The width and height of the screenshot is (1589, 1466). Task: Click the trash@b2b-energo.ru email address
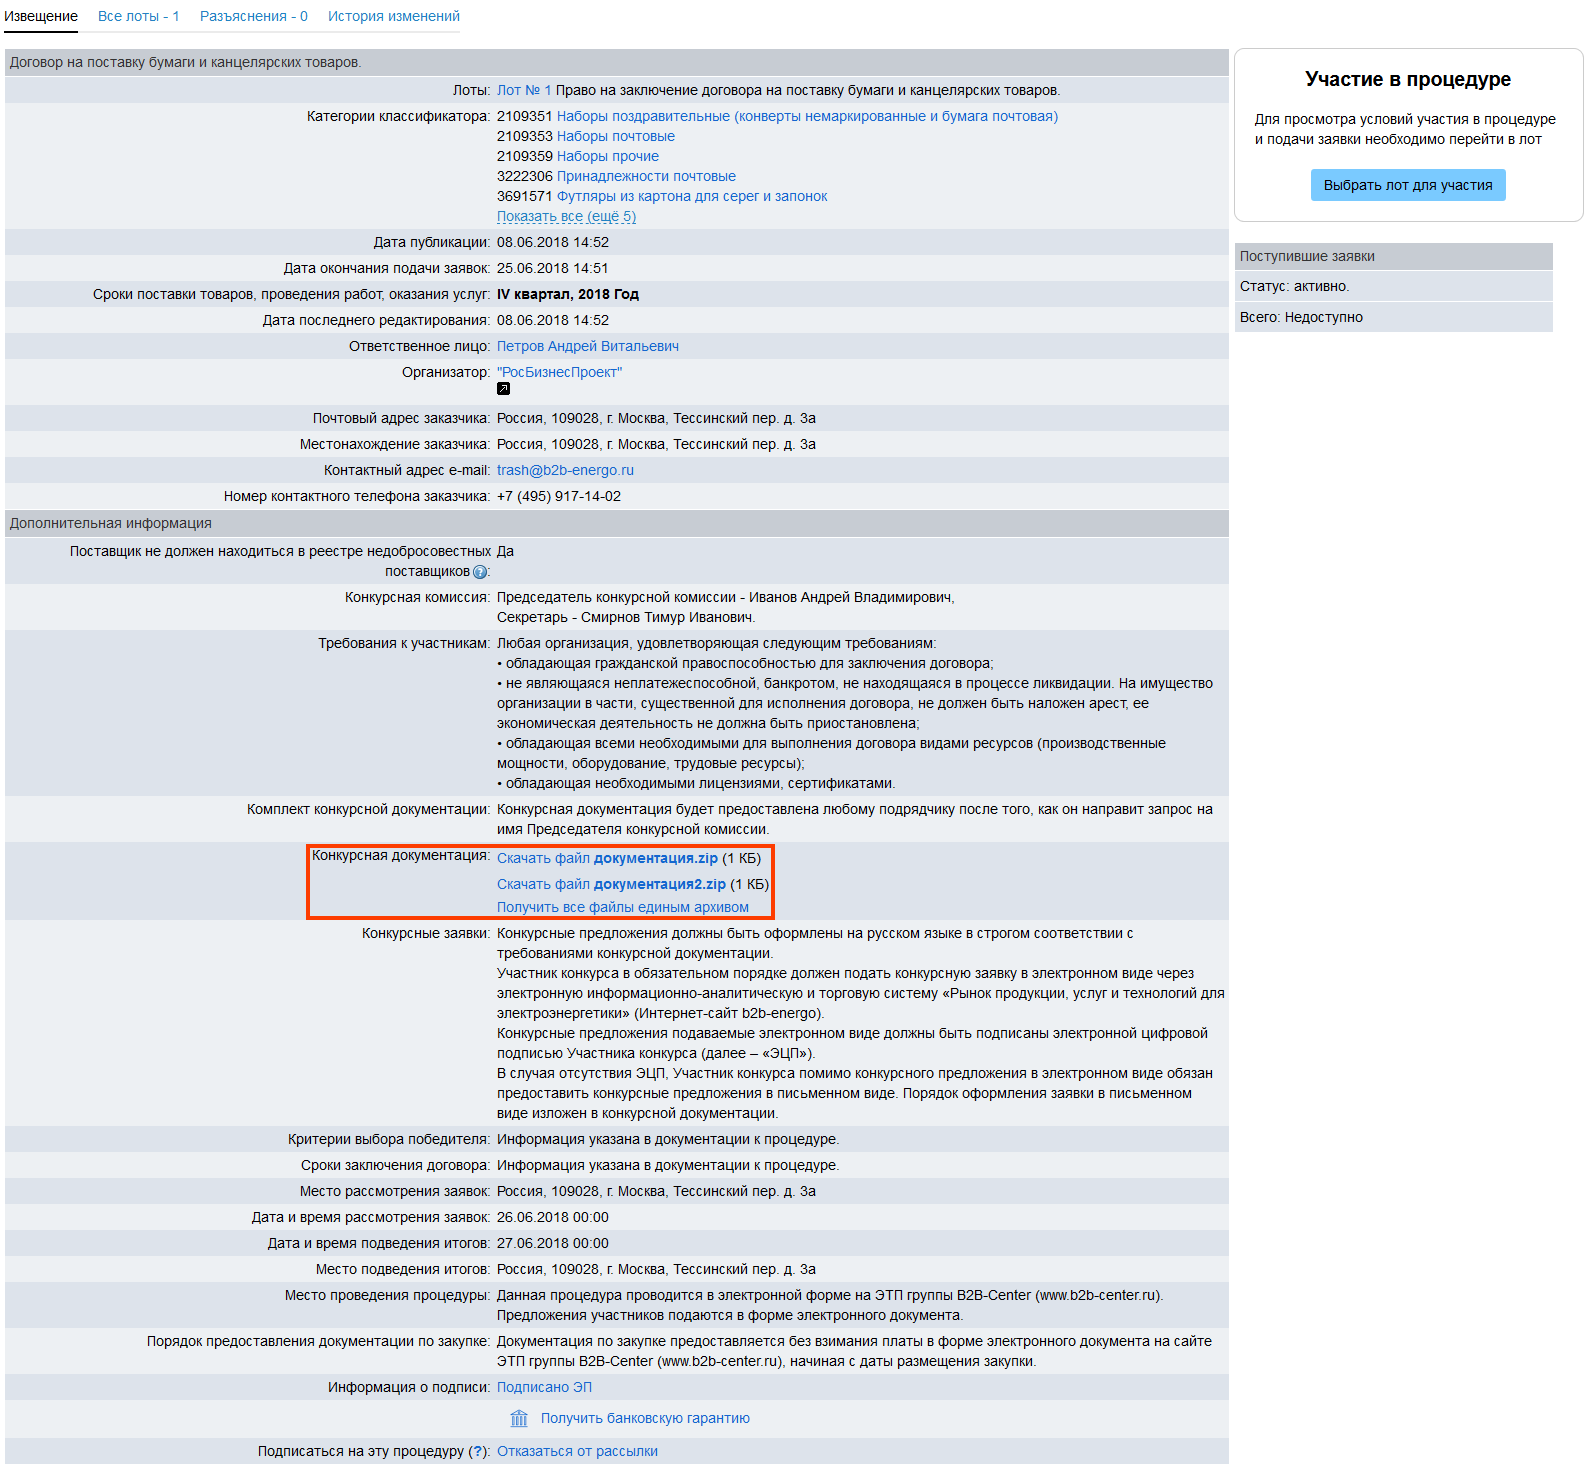click(565, 470)
